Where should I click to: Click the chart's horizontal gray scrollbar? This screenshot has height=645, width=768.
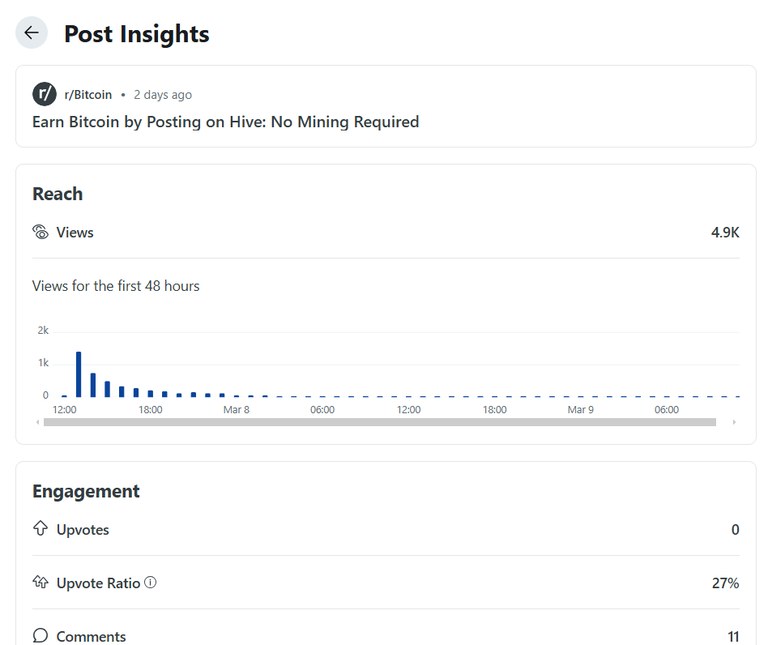pyautogui.click(x=380, y=422)
